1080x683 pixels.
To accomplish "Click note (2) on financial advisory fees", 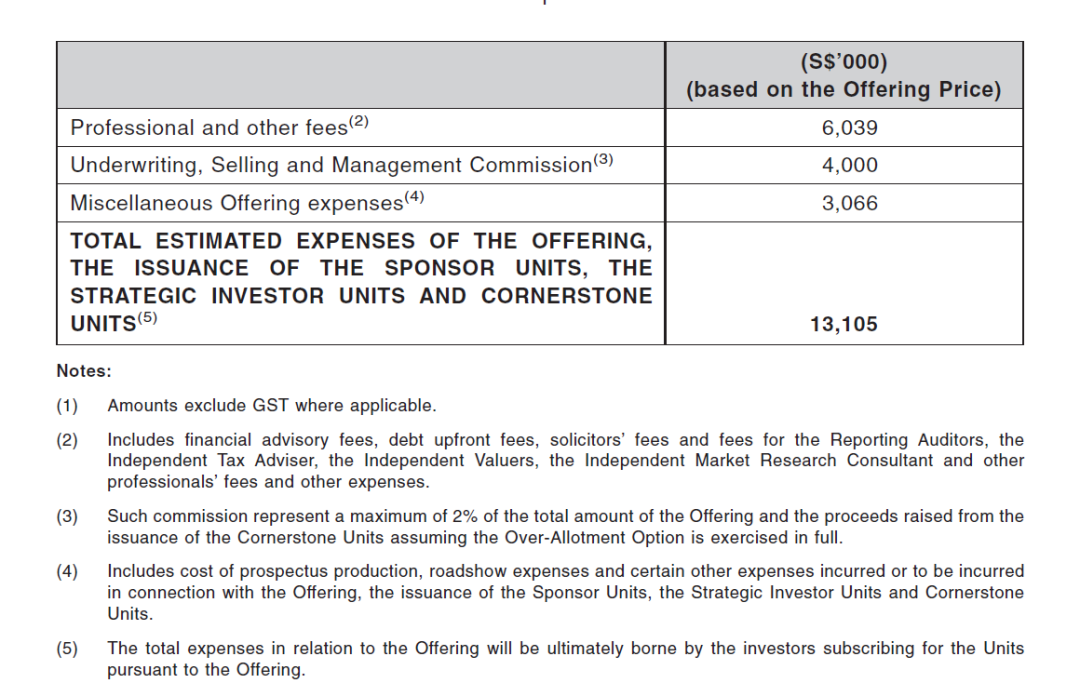I will (565, 461).
